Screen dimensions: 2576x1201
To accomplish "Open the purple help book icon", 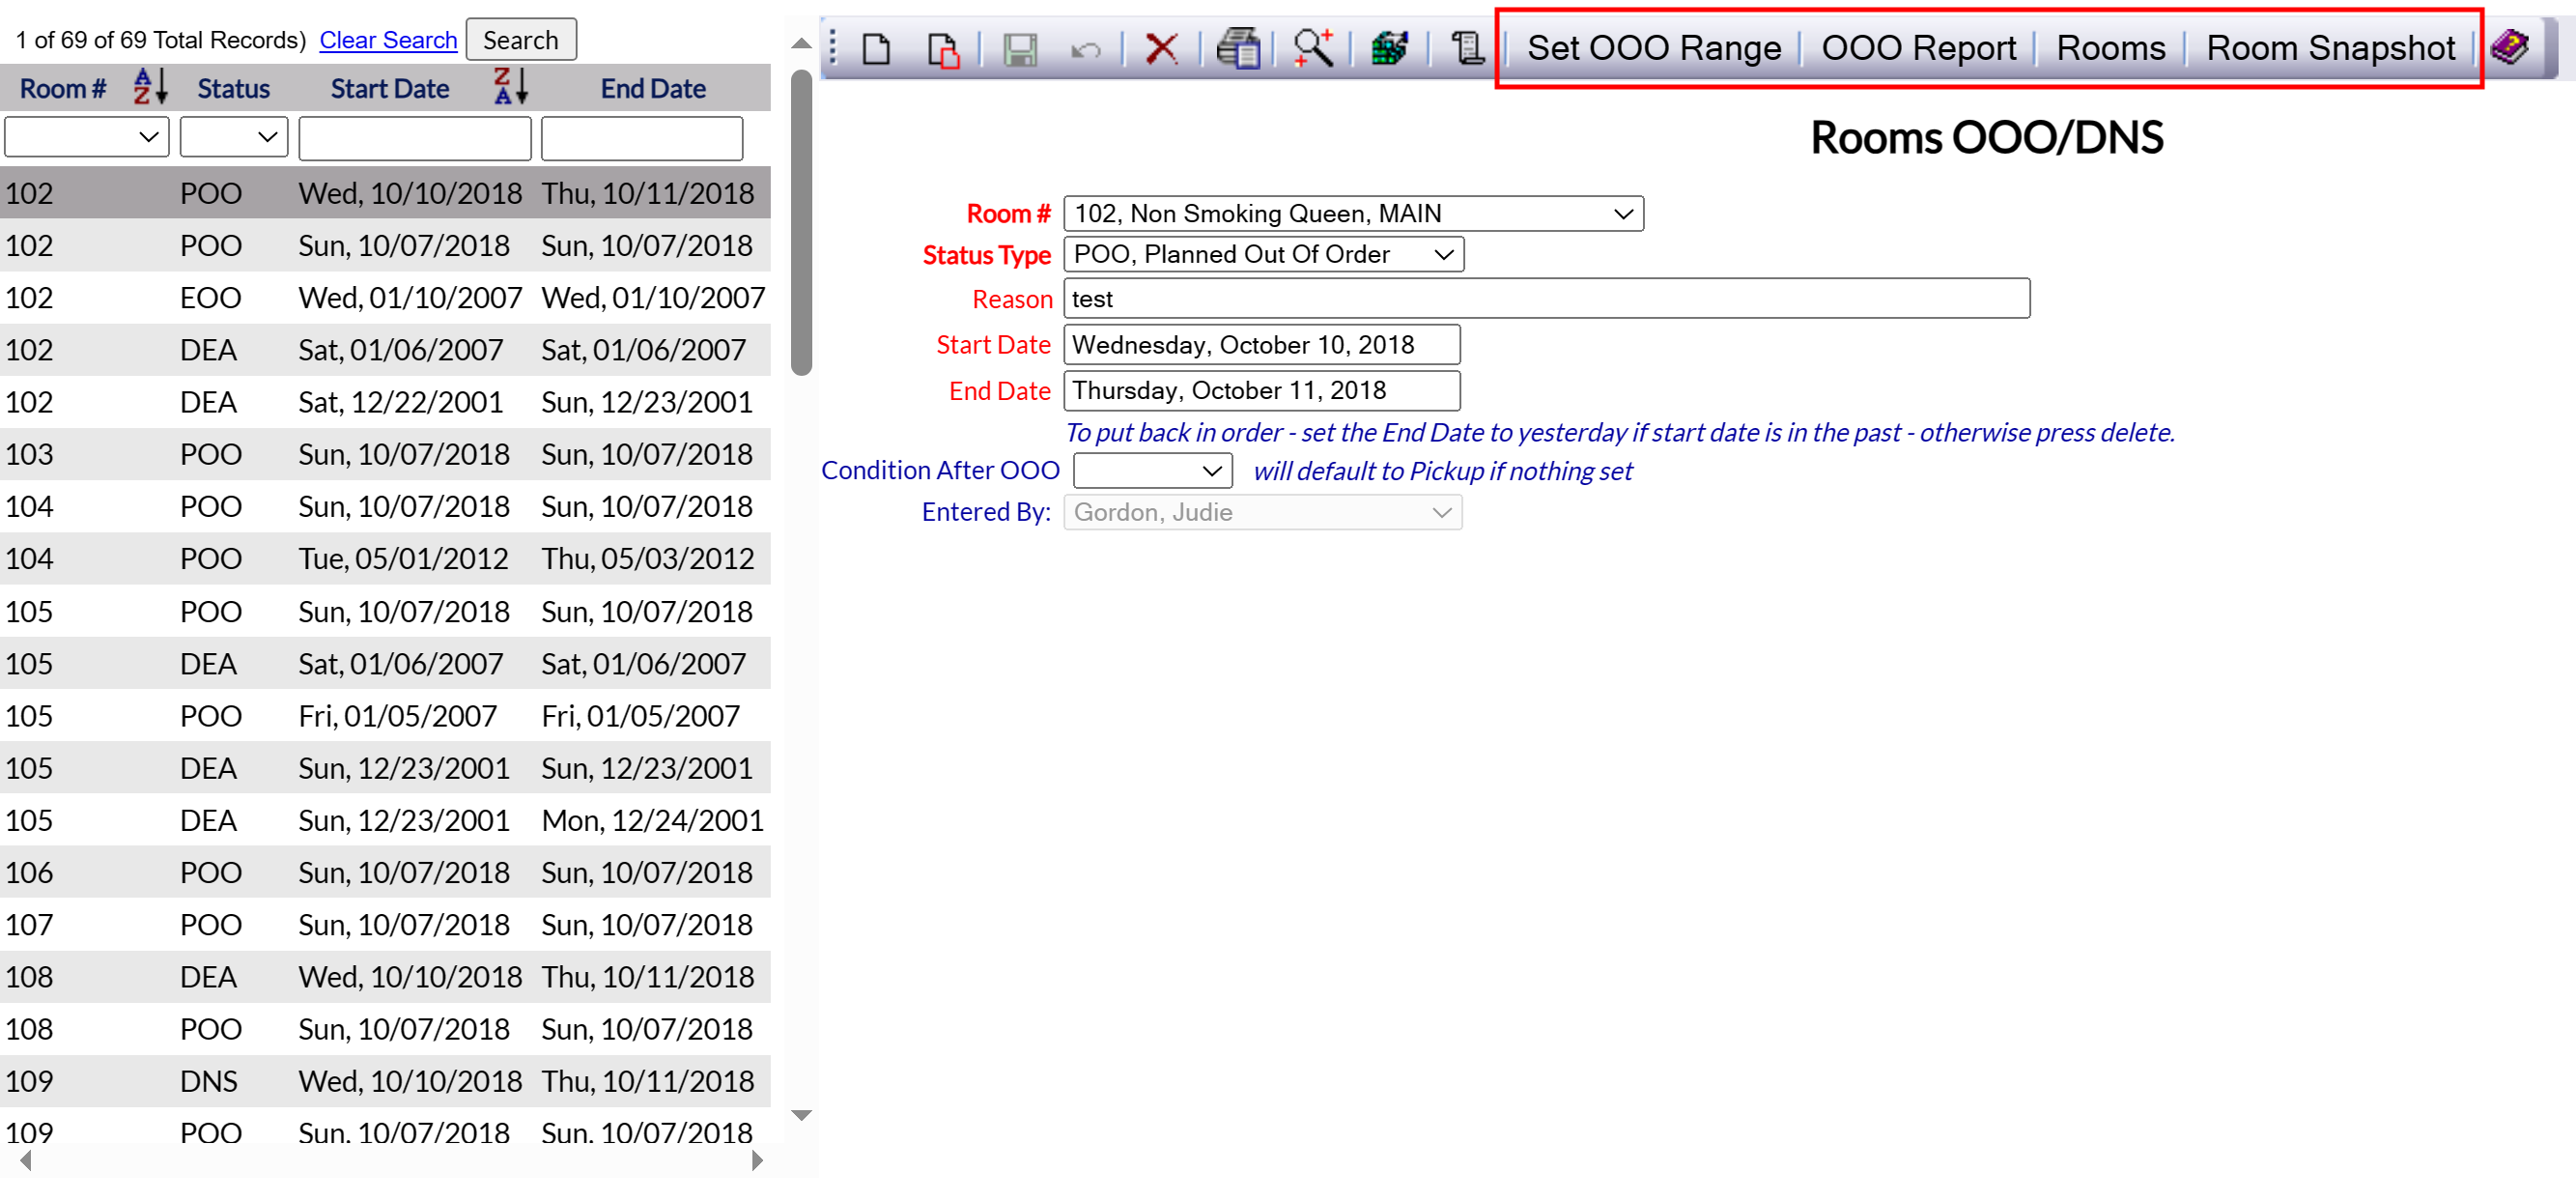I will pyautogui.click(x=2509, y=46).
